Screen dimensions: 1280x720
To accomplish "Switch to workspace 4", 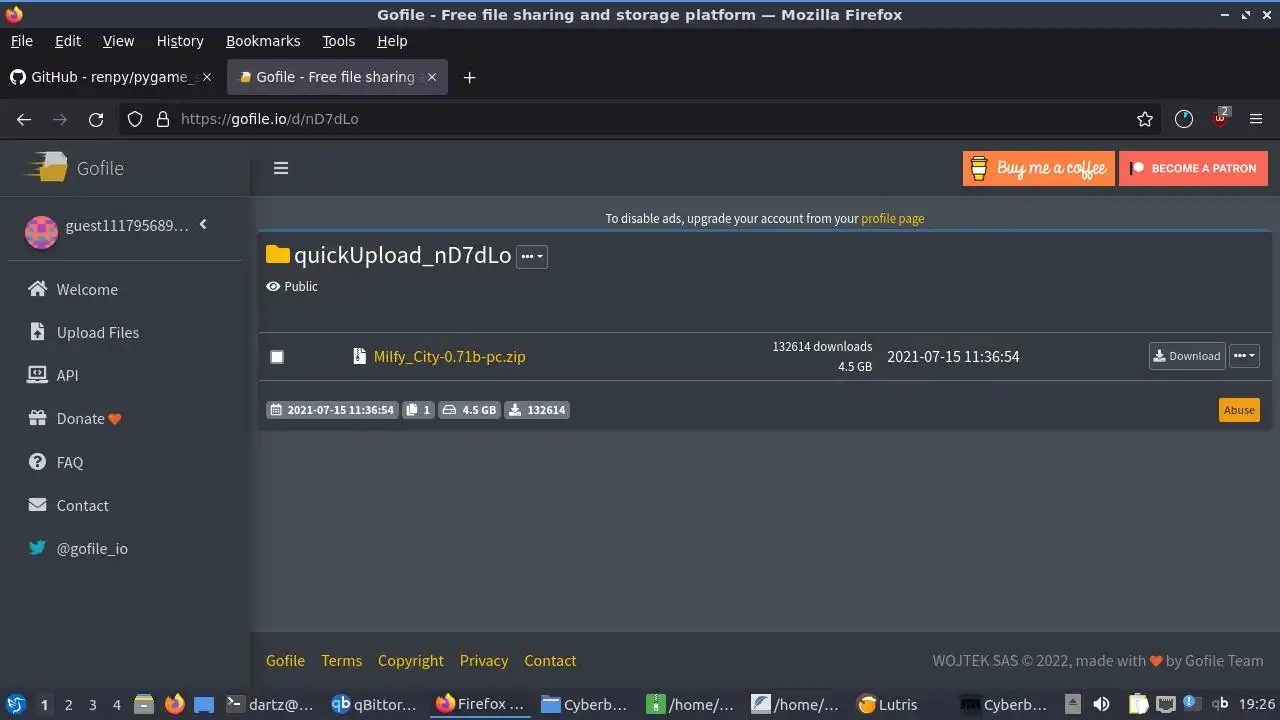I will [x=116, y=704].
